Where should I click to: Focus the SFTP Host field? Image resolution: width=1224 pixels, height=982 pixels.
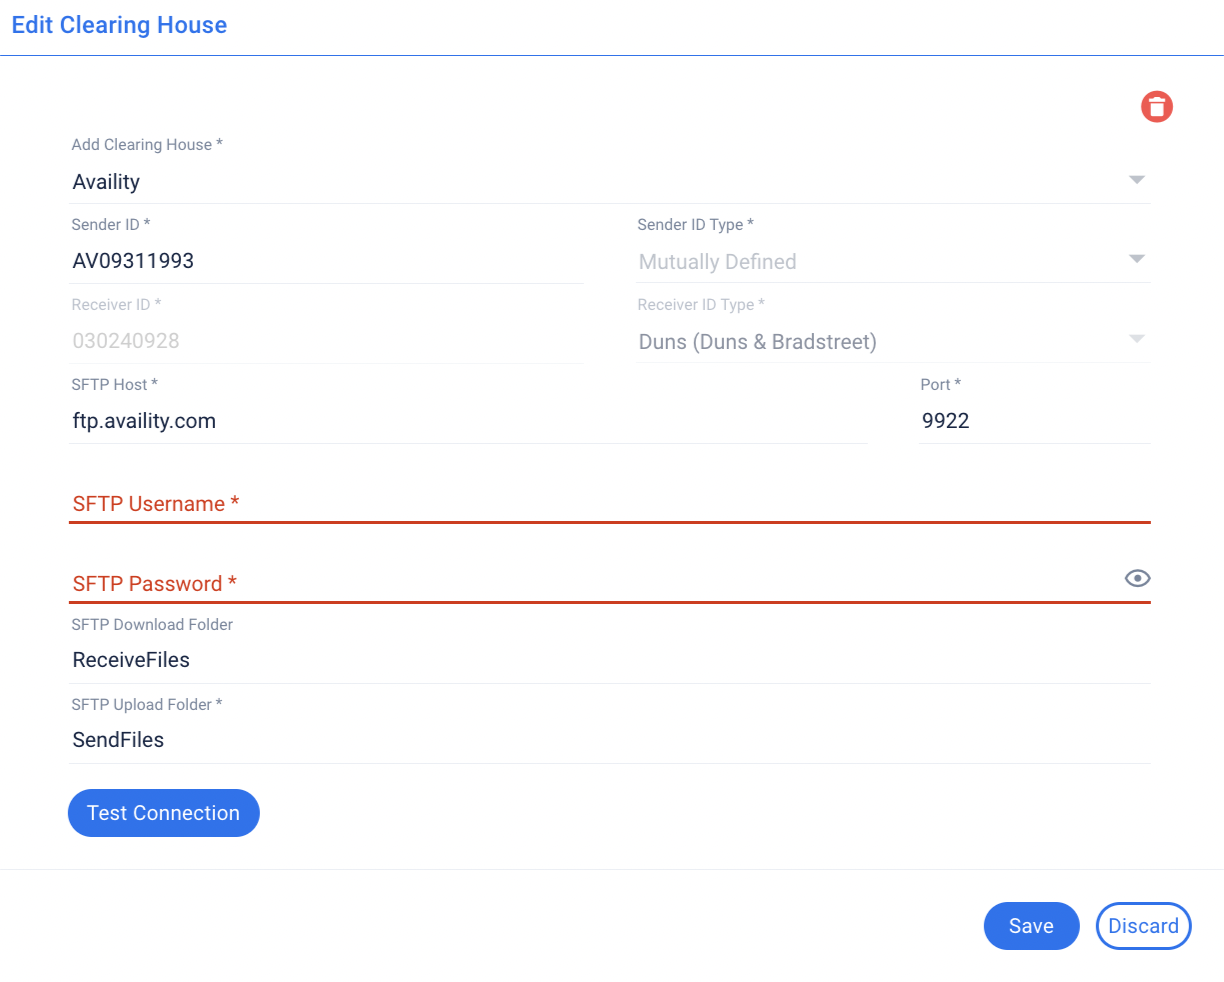tap(467, 422)
